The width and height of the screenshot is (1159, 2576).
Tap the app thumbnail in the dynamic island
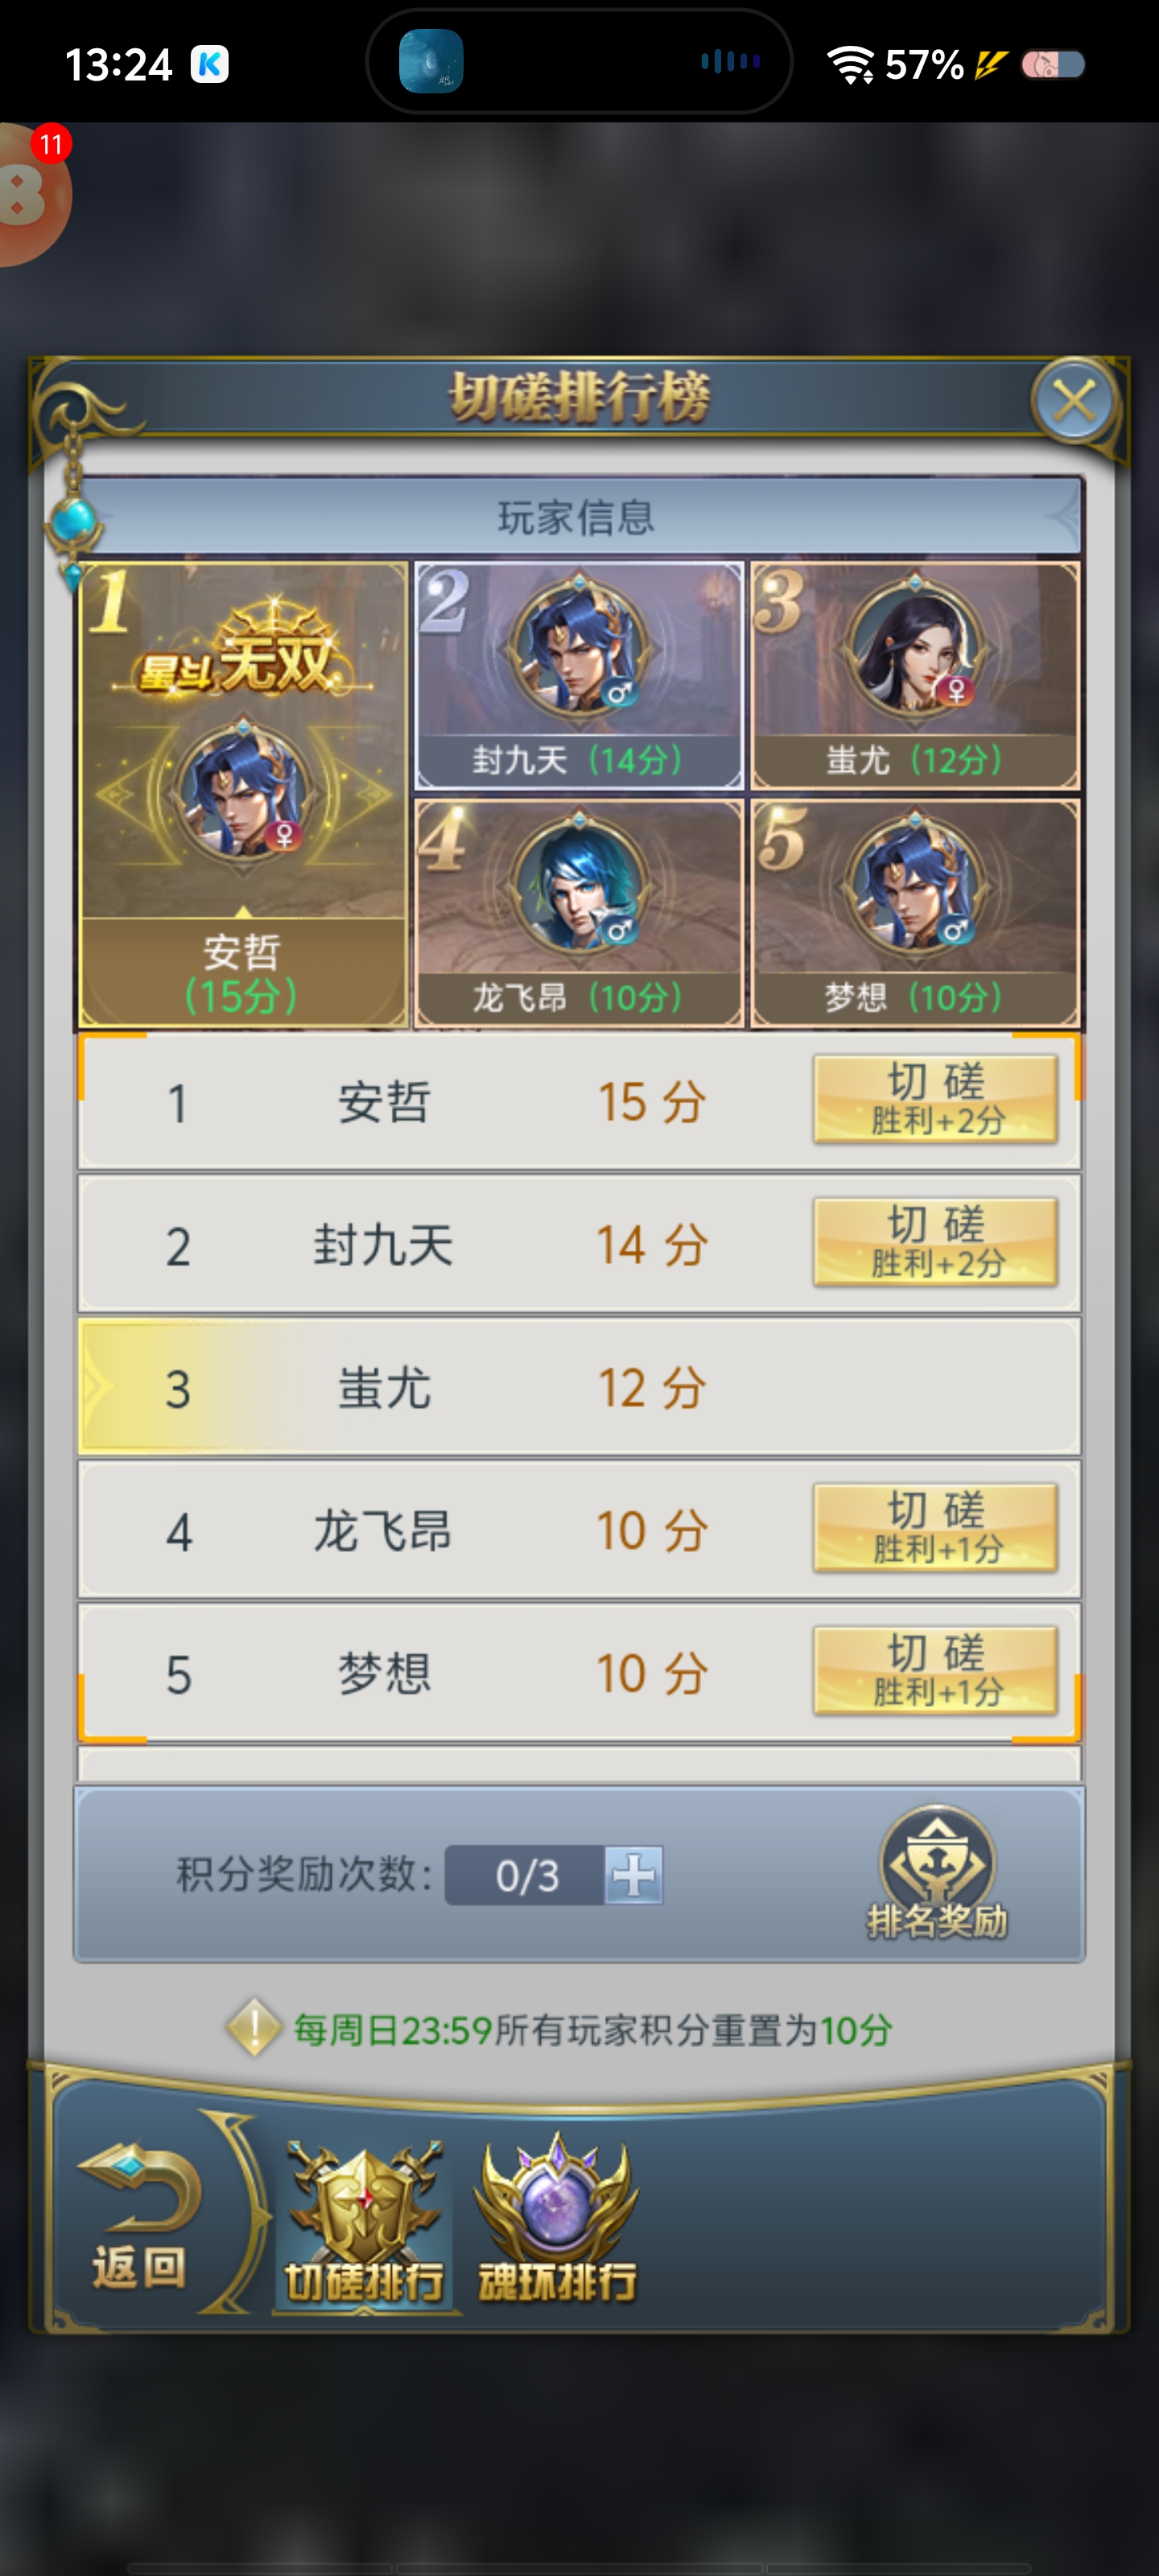pyautogui.click(x=431, y=62)
